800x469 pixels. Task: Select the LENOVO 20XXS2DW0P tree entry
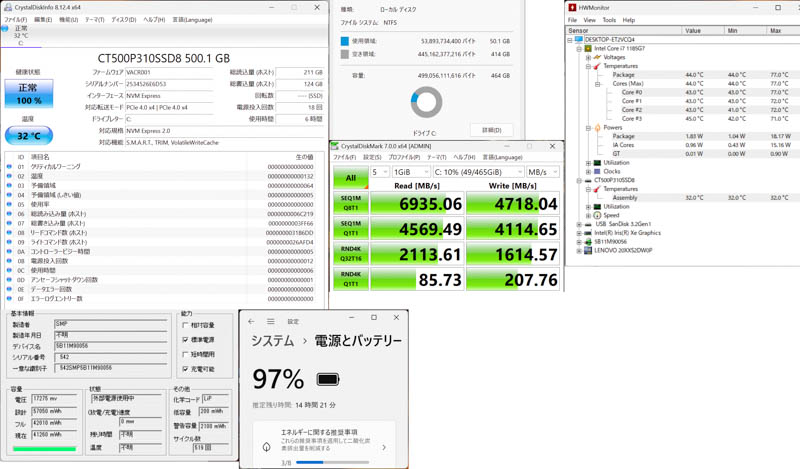(x=622, y=250)
